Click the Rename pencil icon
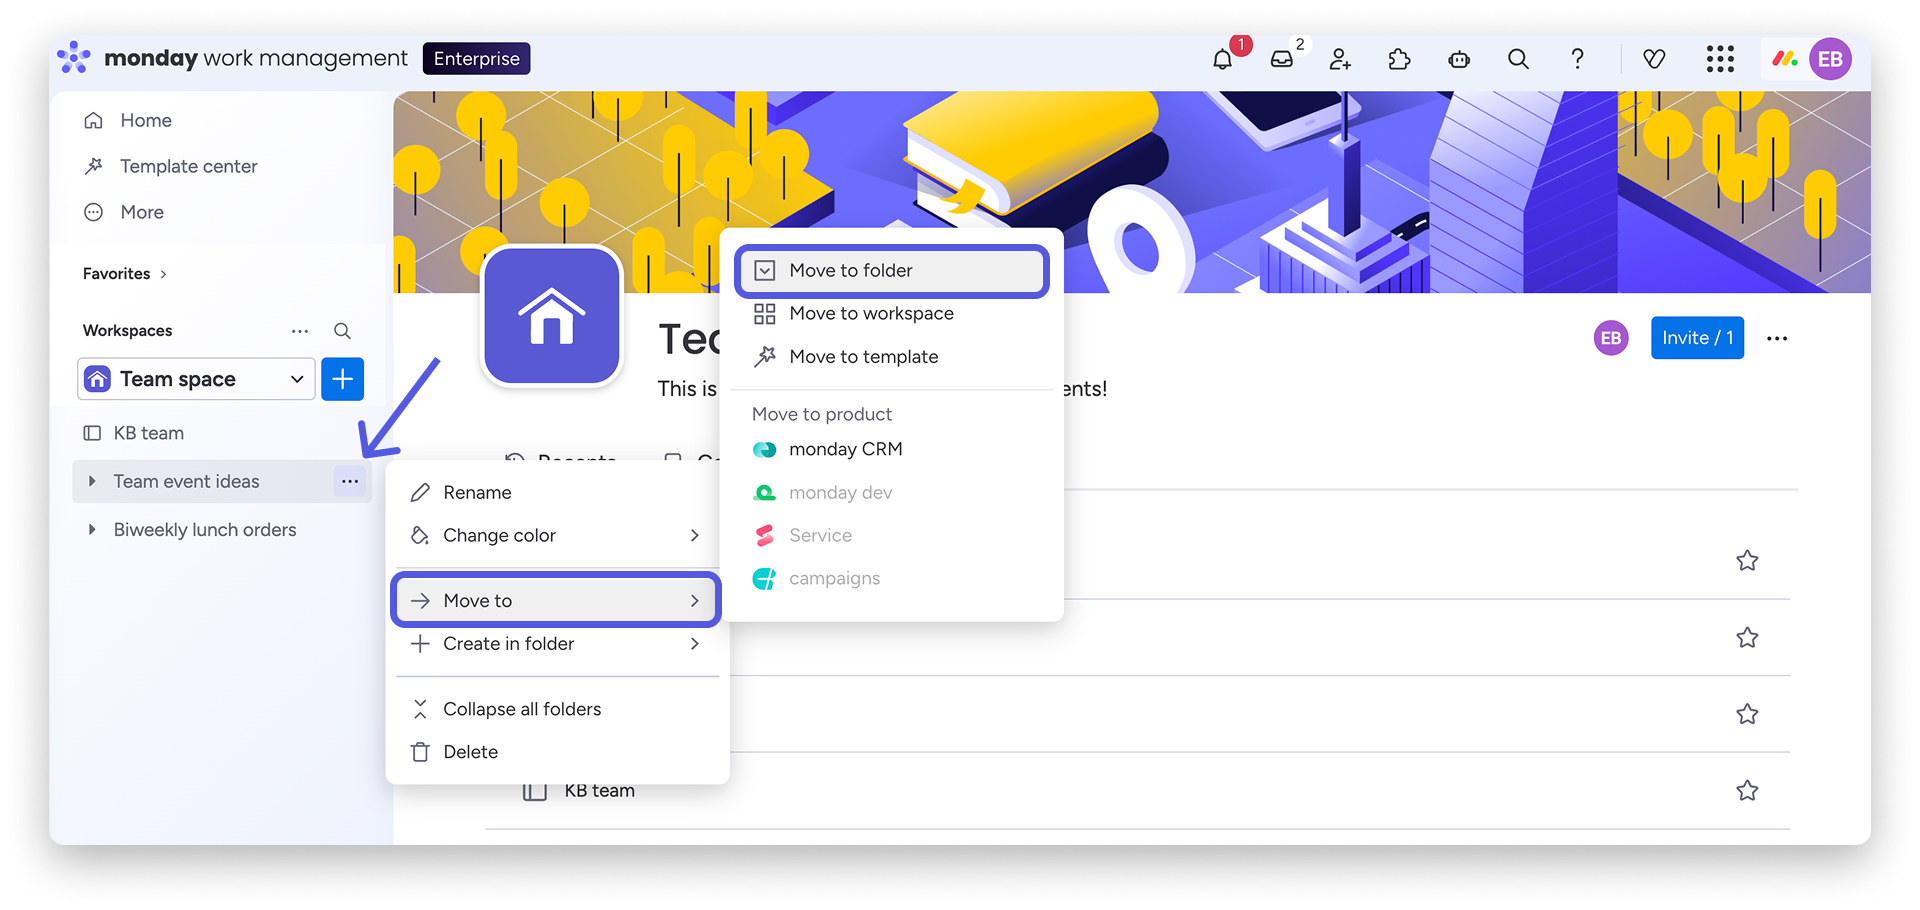The image size is (1920, 910). click(420, 493)
